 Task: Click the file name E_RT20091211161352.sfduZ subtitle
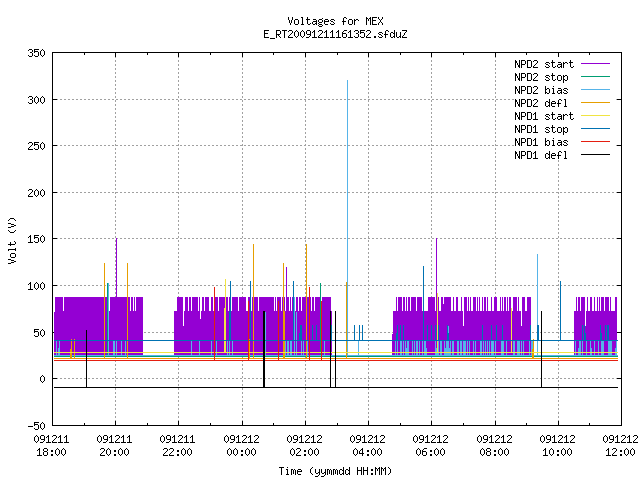tap(335, 34)
